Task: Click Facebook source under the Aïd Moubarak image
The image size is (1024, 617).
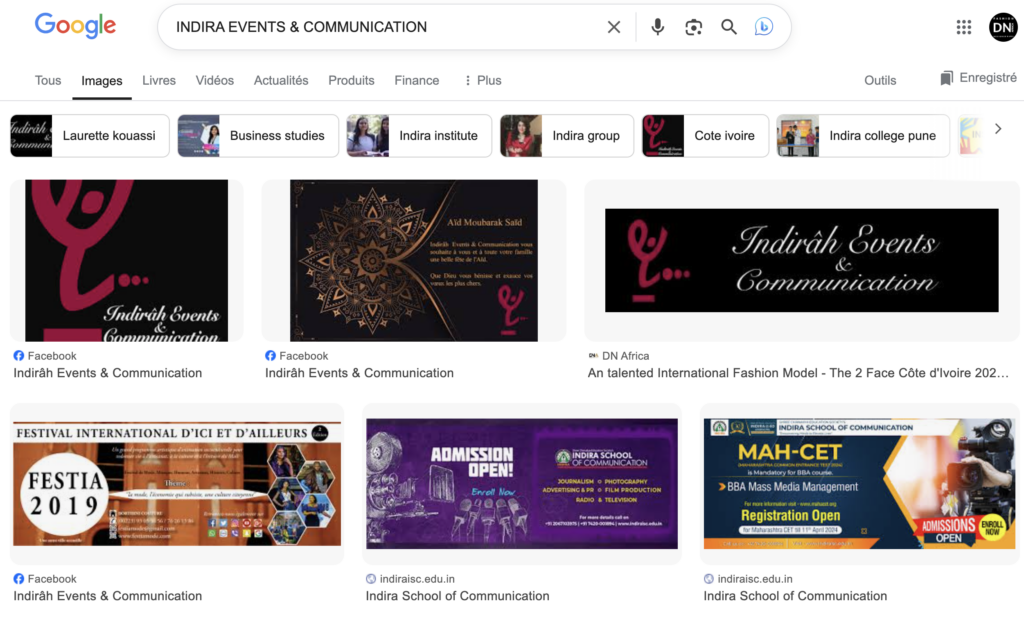Action: point(296,356)
